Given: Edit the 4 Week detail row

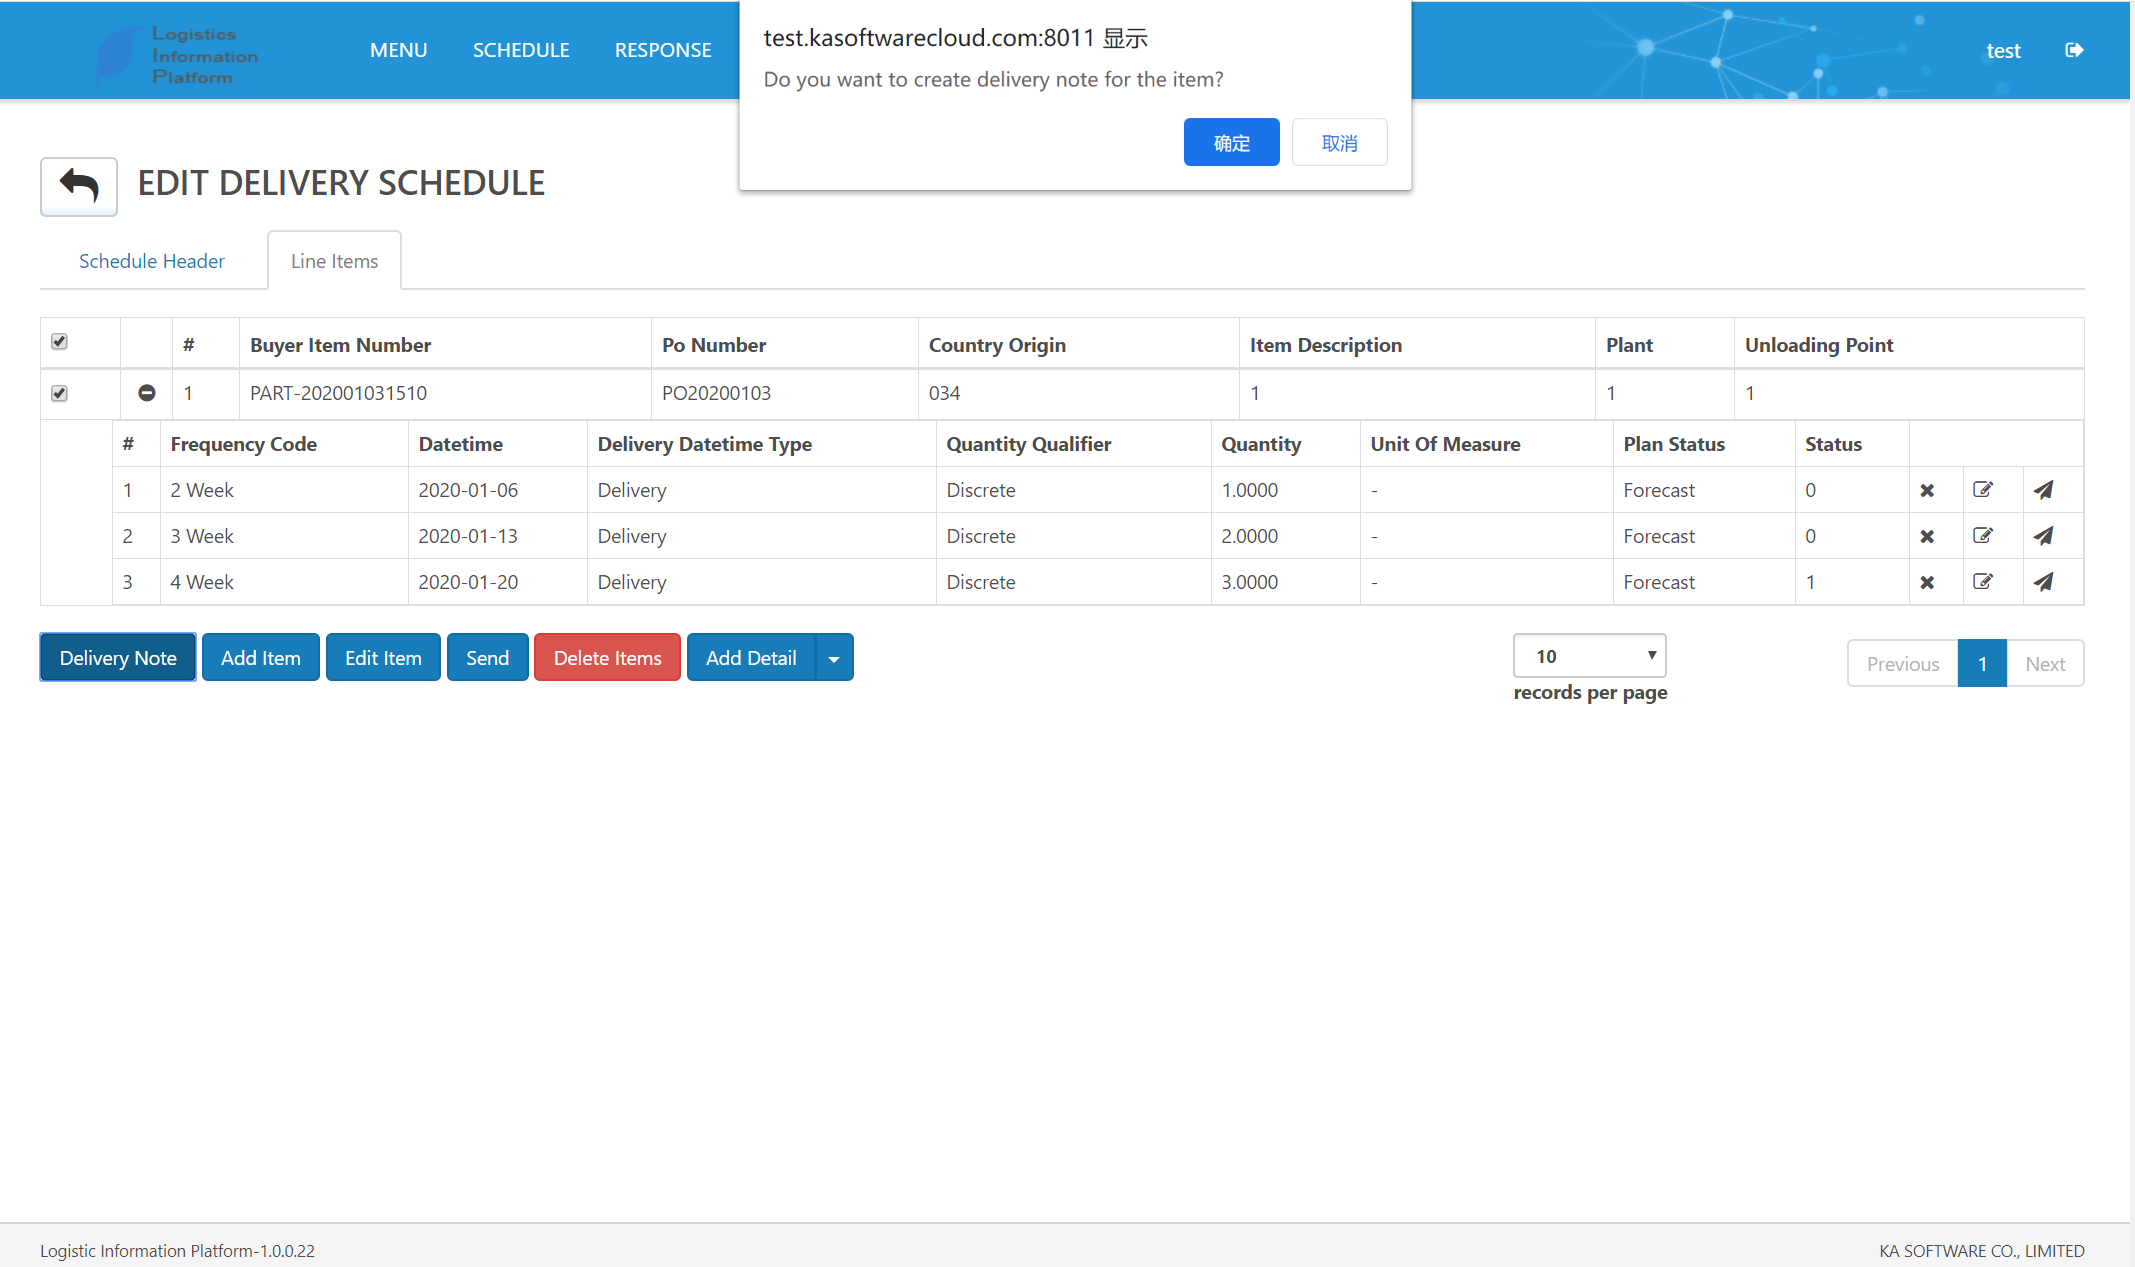Looking at the screenshot, I should coord(1983,582).
